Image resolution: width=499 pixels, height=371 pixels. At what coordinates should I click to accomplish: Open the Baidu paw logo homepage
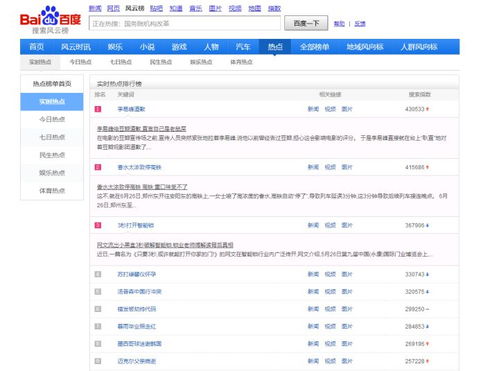(x=50, y=19)
